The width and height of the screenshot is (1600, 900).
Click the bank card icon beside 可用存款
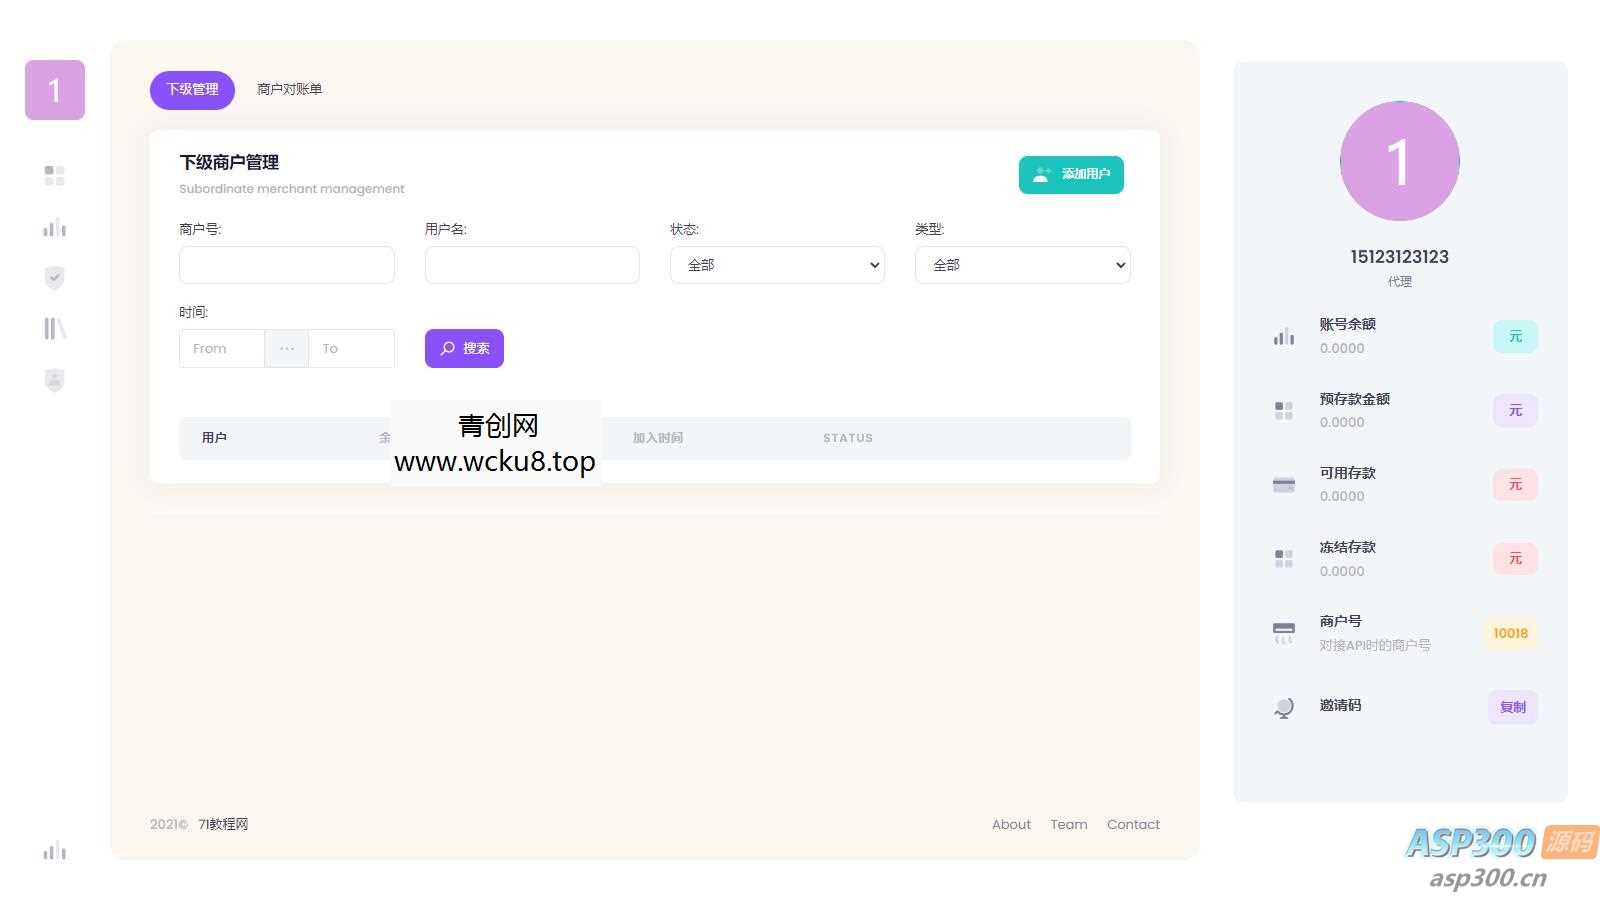point(1283,484)
